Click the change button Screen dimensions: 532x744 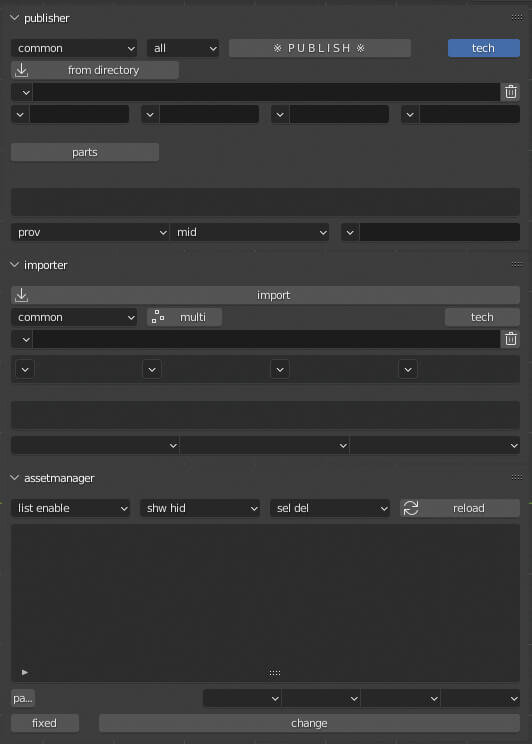click(x=309, y=723)
